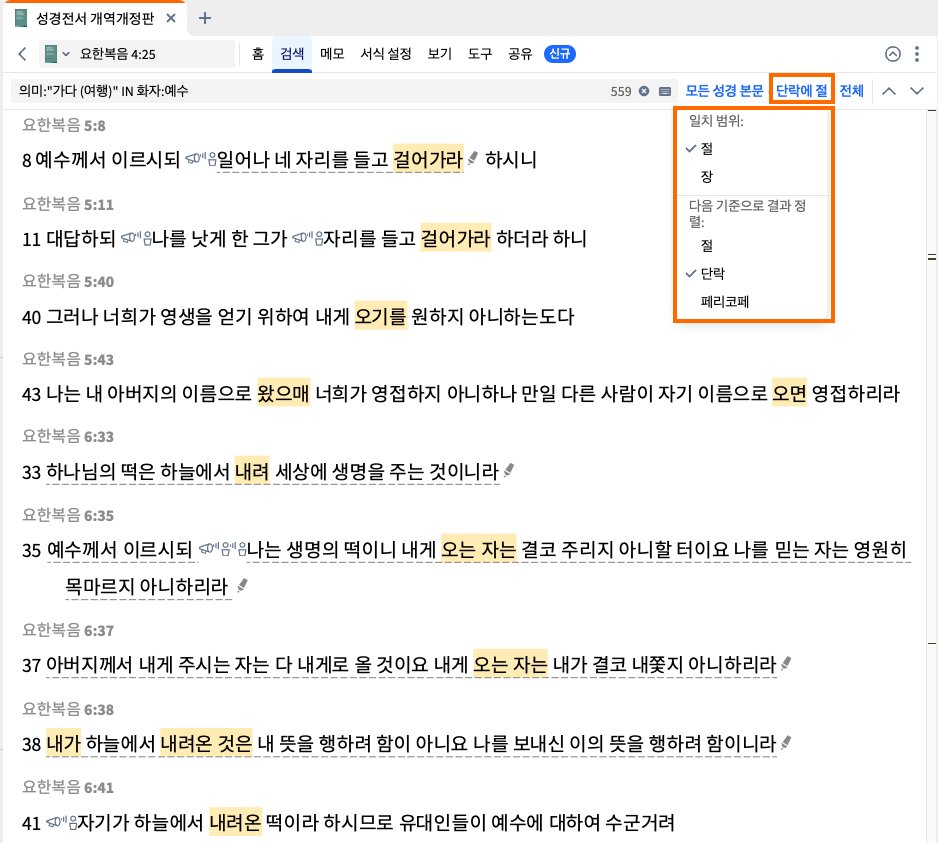The image size is (938, 843).
Task: Jump to next result with down chevron
Action: pos(917,91)
